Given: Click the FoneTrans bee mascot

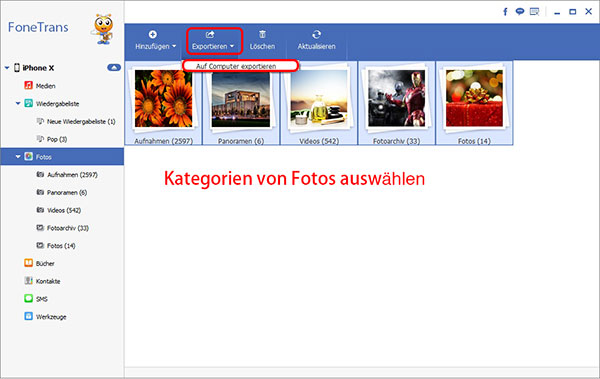Looking at the screenshot, I should pos(103,29).
